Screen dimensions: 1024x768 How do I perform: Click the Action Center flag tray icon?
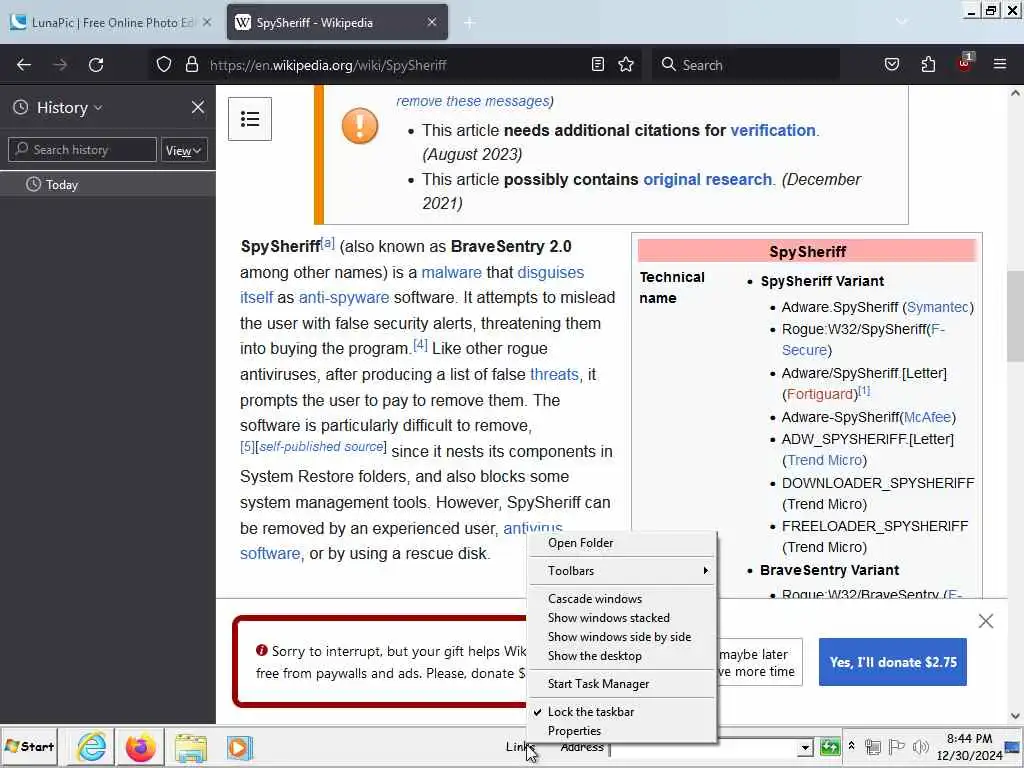(897, 746)
